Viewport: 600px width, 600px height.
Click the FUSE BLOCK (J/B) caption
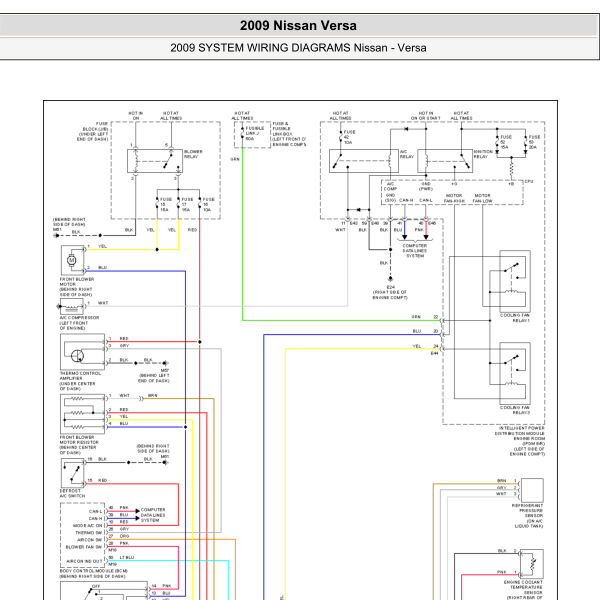[x=93, y=131]
